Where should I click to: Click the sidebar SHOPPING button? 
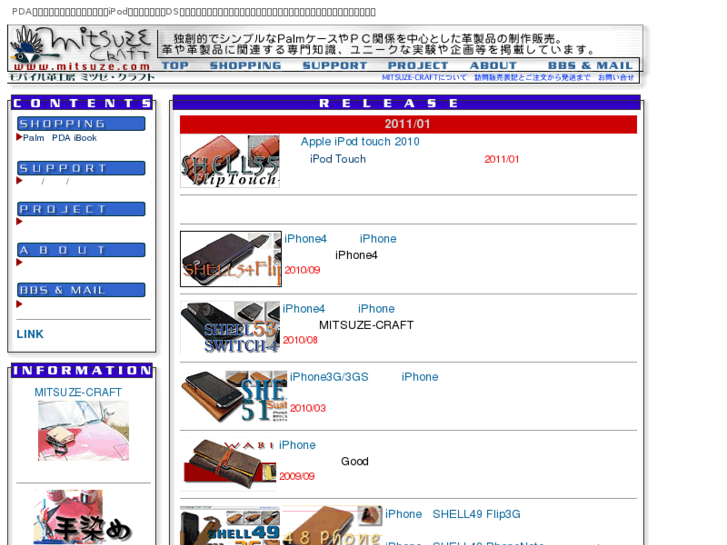[x=81, y=124]
